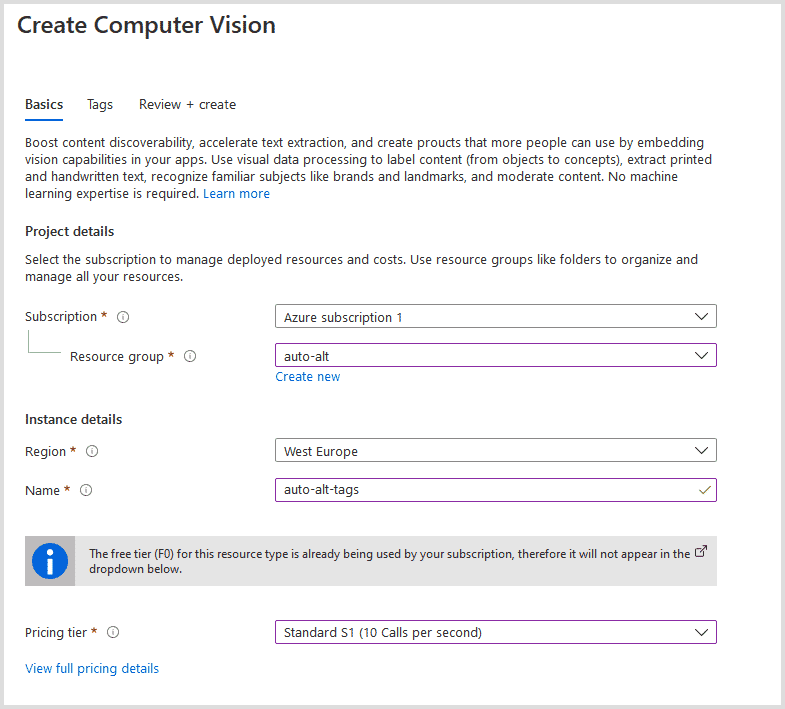Screen dimensions: 785x709
Task: Open the Pricing tier dropdown
Action: (496, 632)
